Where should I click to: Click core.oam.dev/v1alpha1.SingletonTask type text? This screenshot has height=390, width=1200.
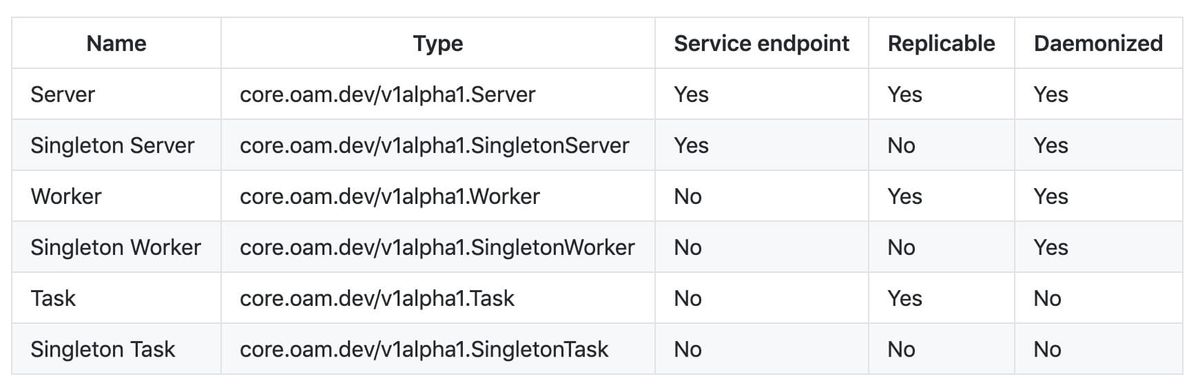click(x=424, y=350)
